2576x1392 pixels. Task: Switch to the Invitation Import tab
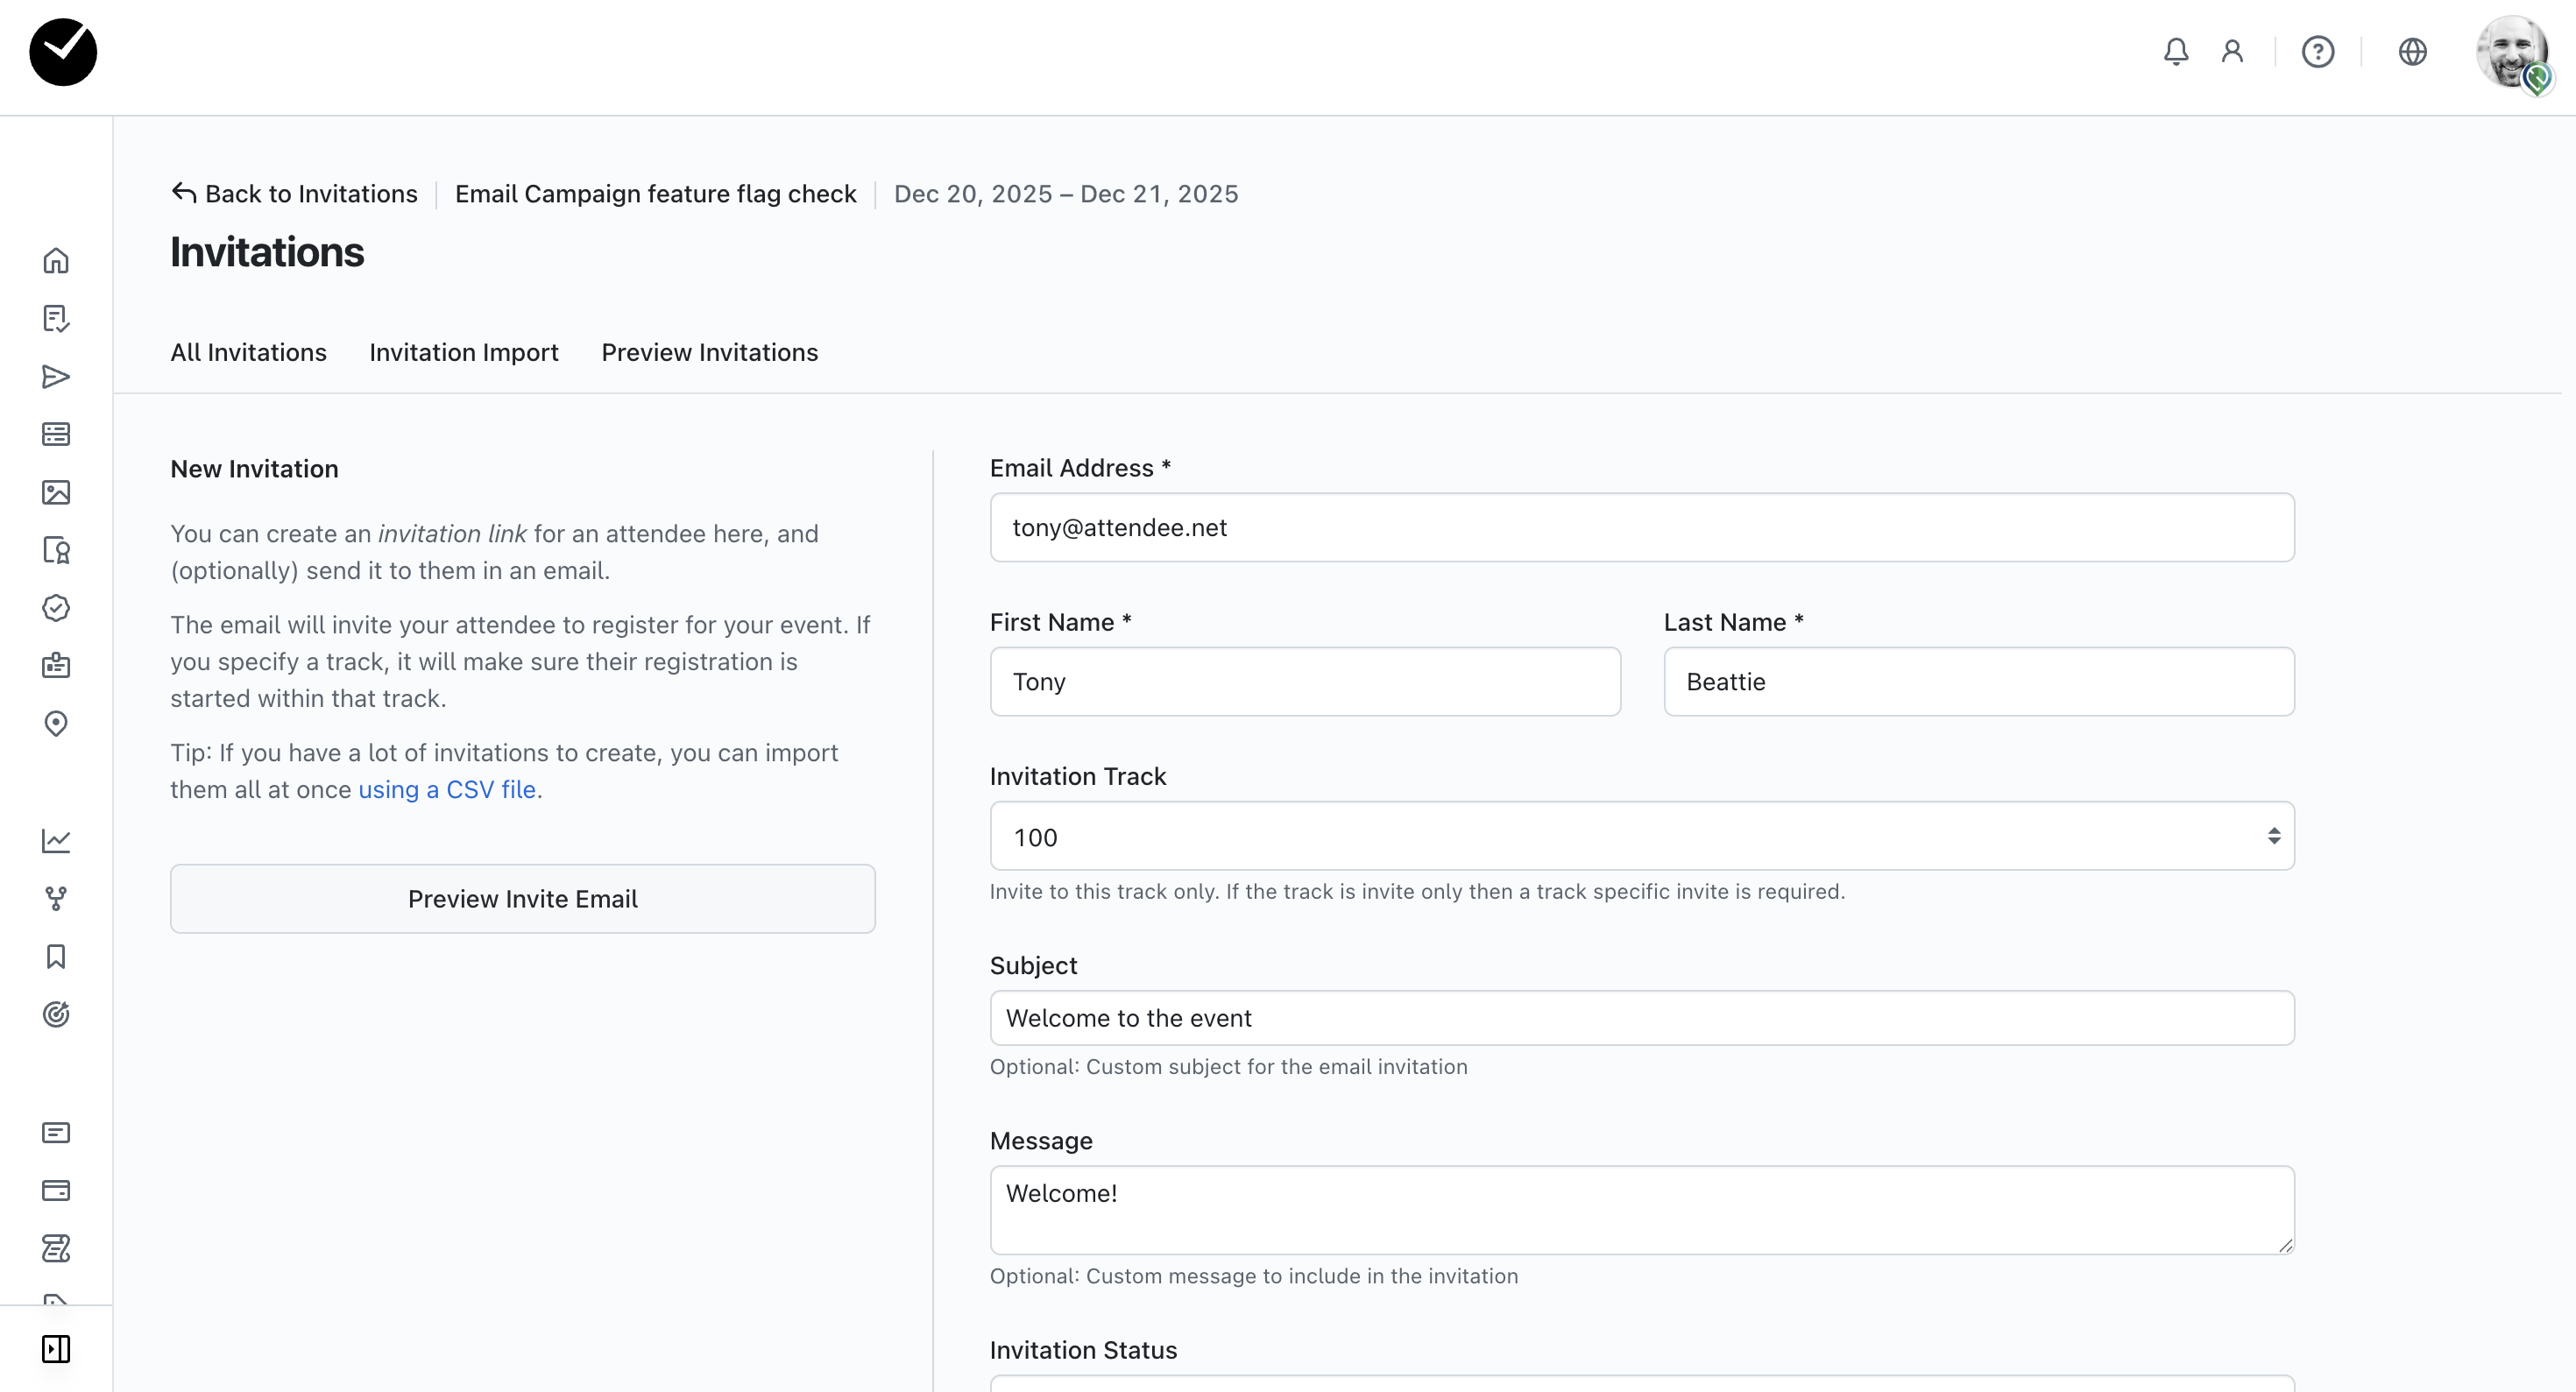coord(463,352)
